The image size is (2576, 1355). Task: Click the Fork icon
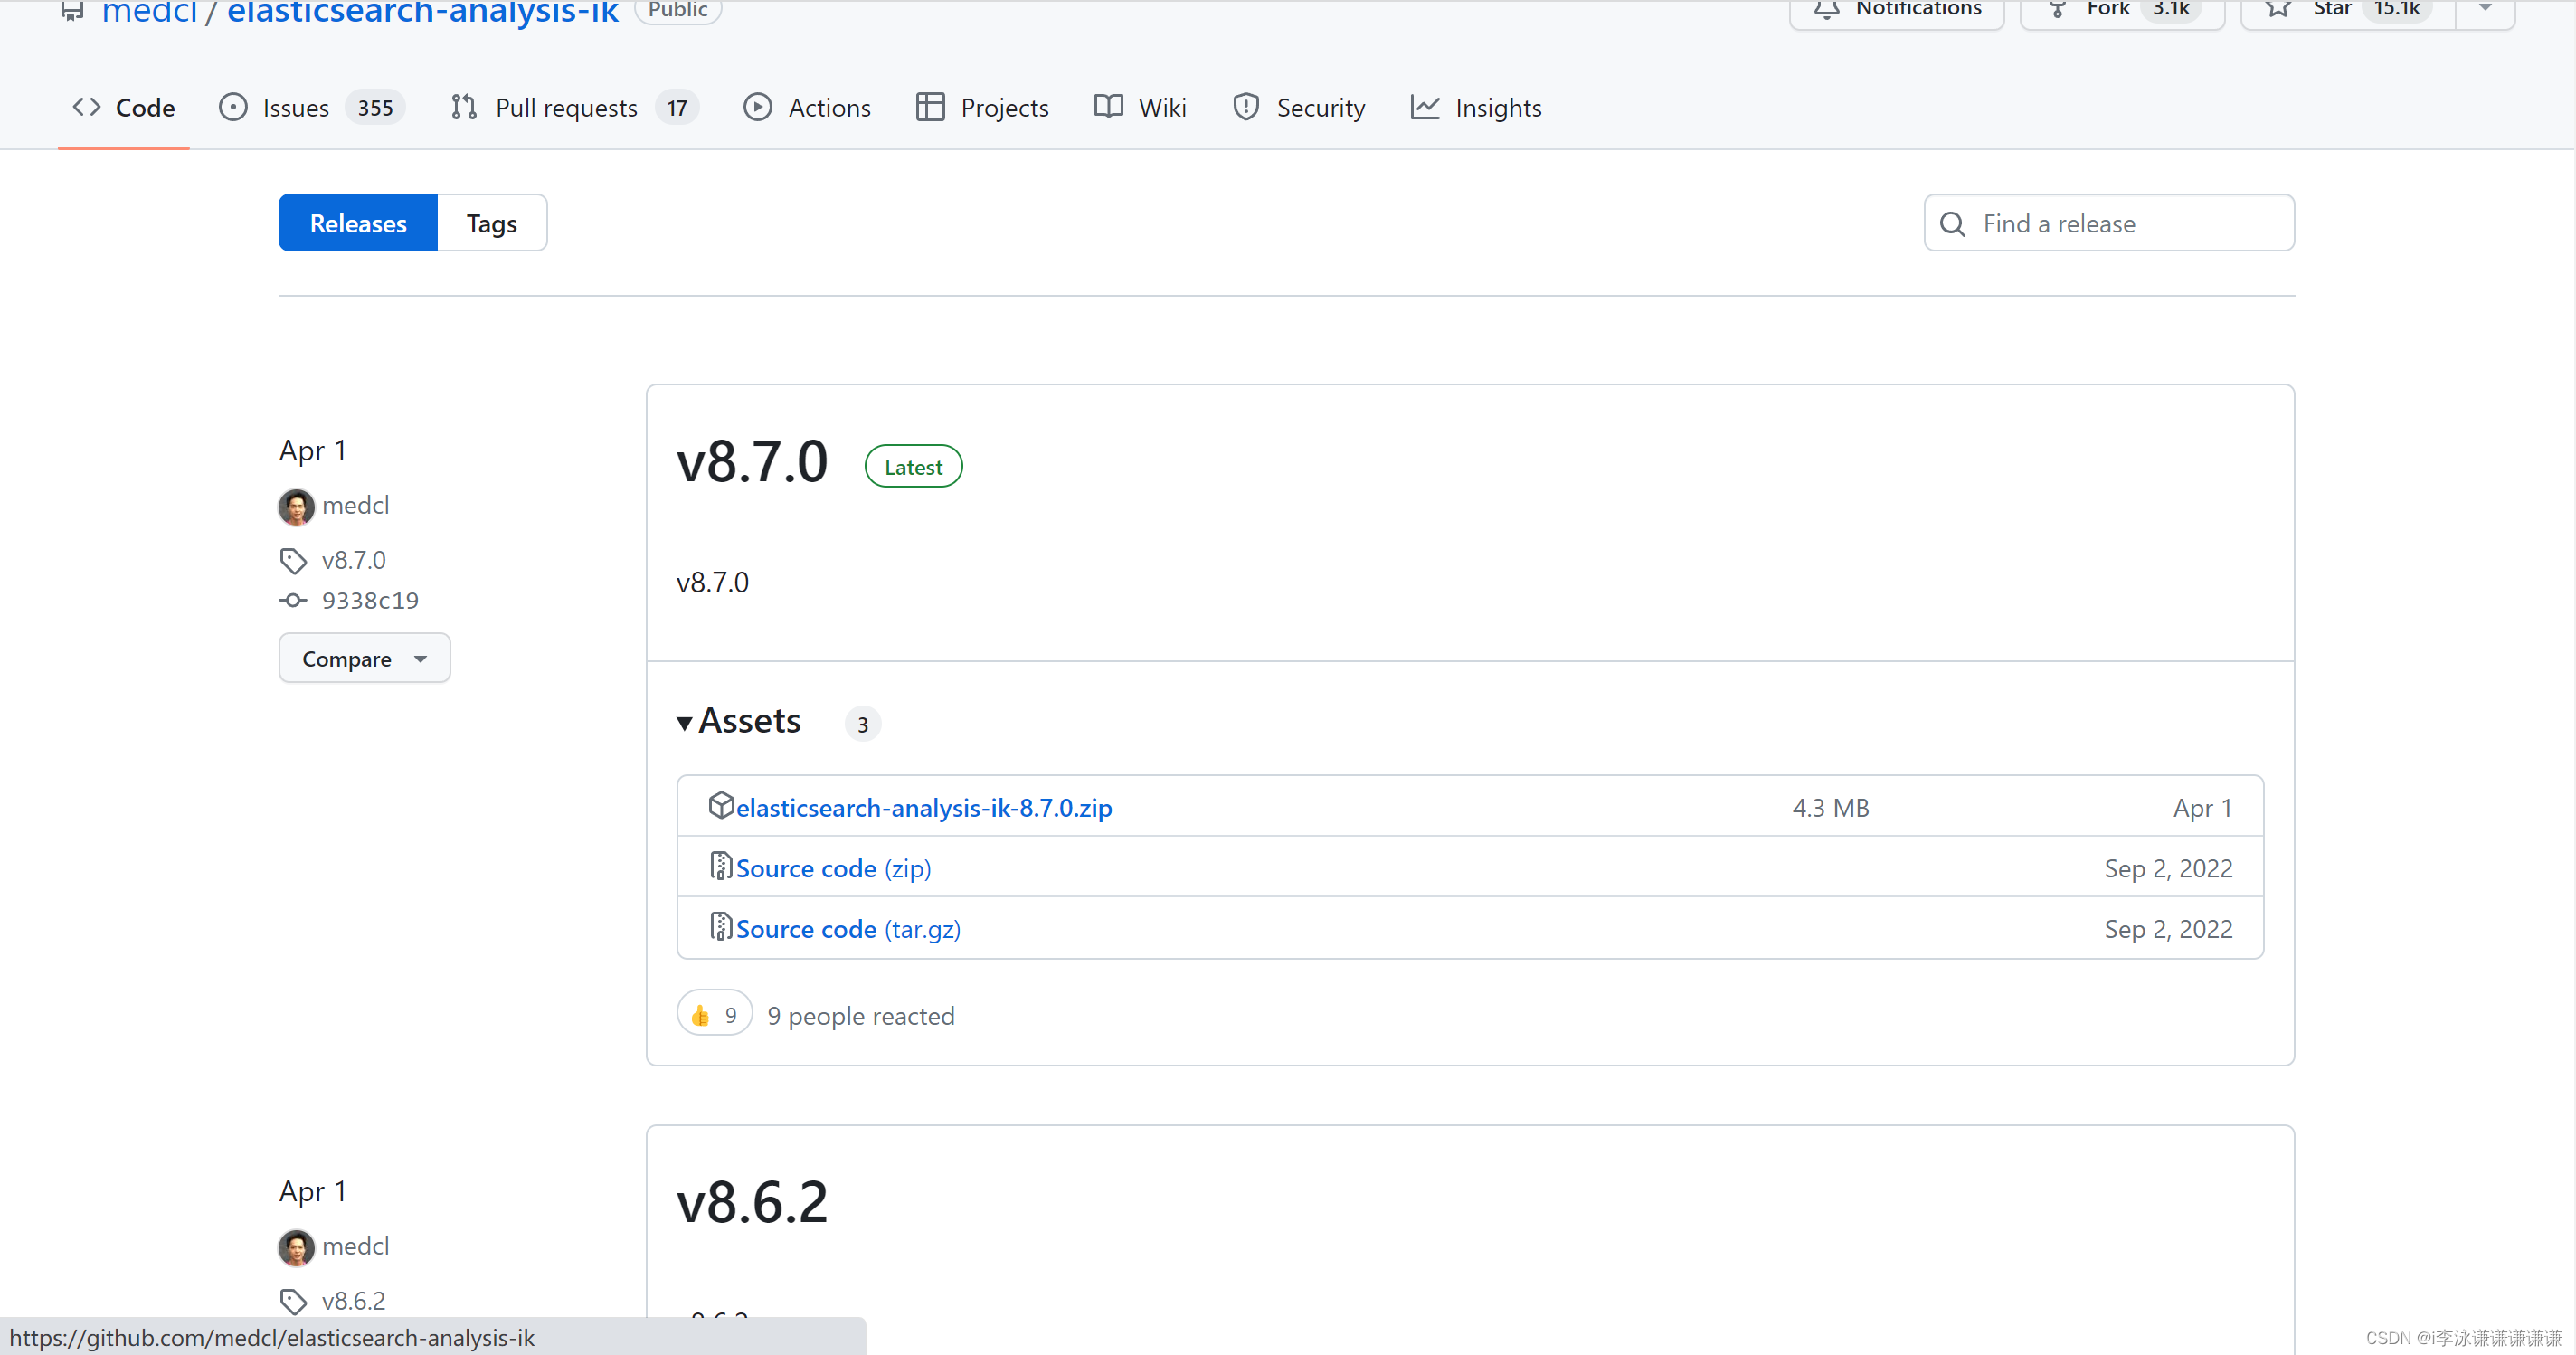tap(2059, 11)
